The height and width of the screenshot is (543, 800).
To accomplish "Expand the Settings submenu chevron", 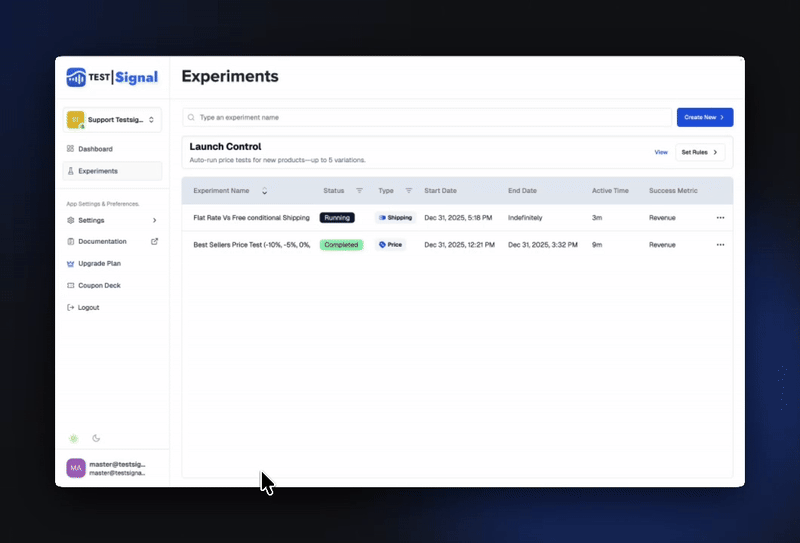I will click(x=154, y=220).
